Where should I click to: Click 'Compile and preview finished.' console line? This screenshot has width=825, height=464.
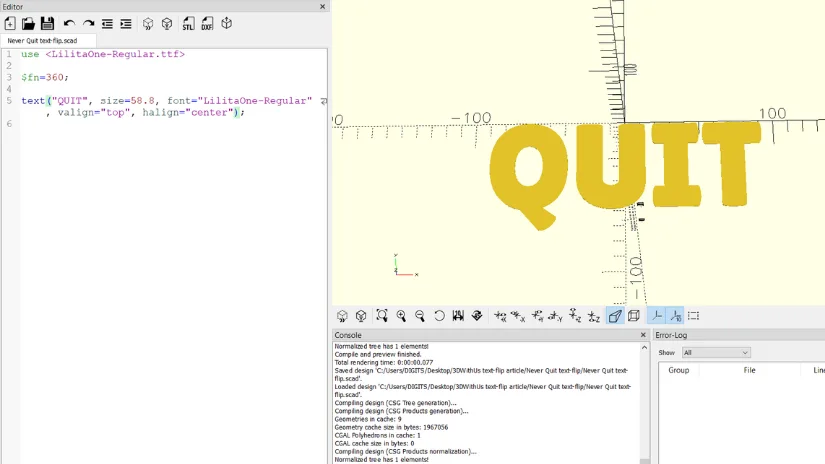point(378,355)
